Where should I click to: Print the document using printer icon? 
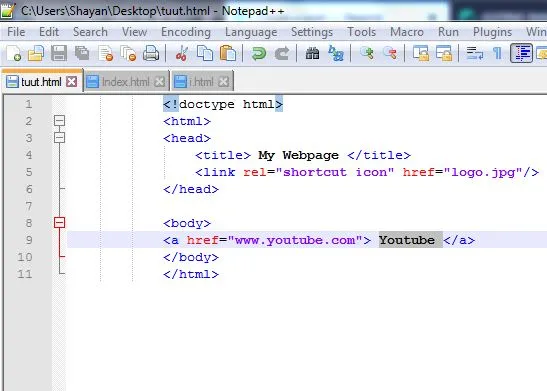151,53
